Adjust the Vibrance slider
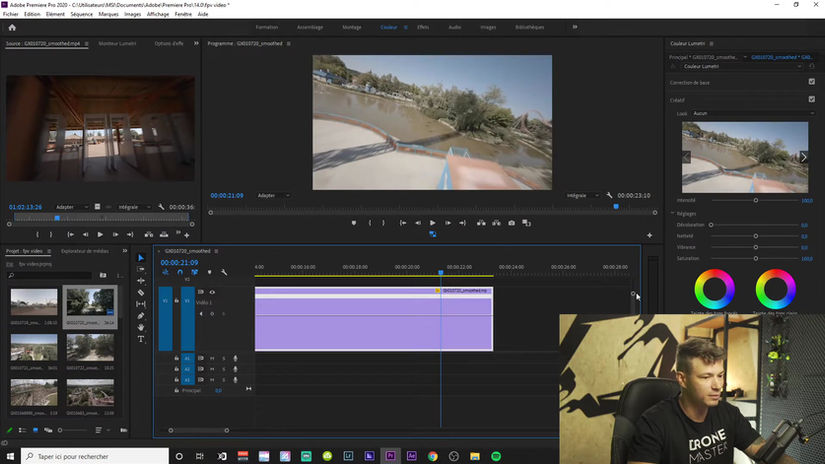 pyautogui.click(x=756, y=247)
